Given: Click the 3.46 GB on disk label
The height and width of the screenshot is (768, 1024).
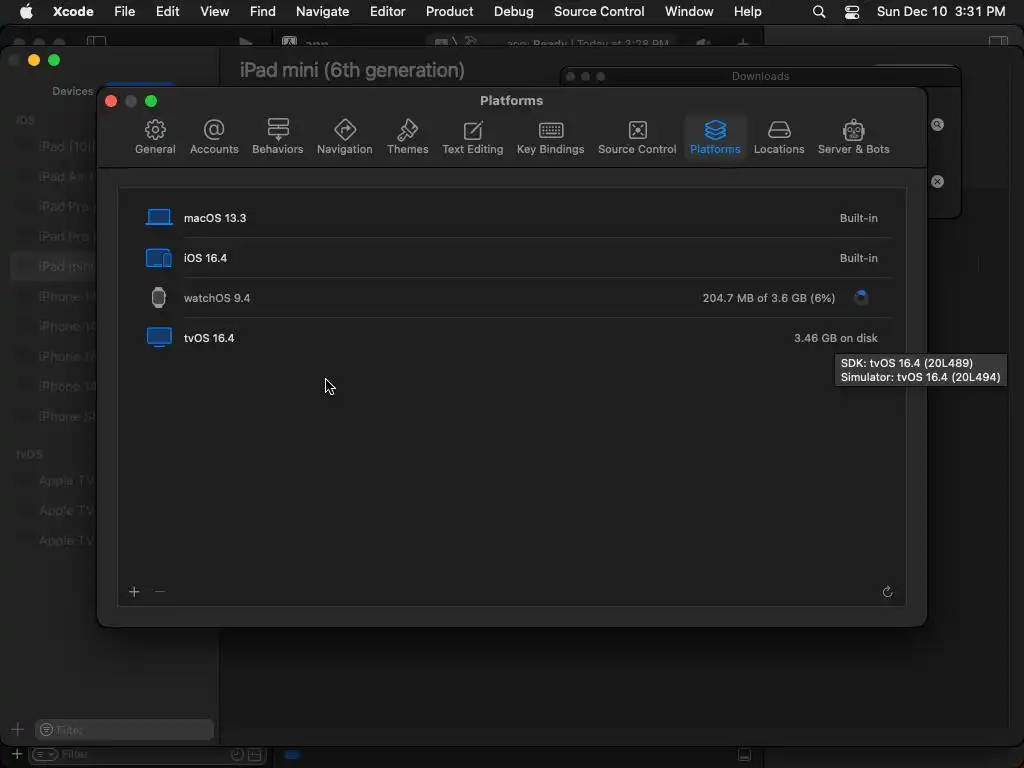Looking at the screenshot, I should [835, 338].
